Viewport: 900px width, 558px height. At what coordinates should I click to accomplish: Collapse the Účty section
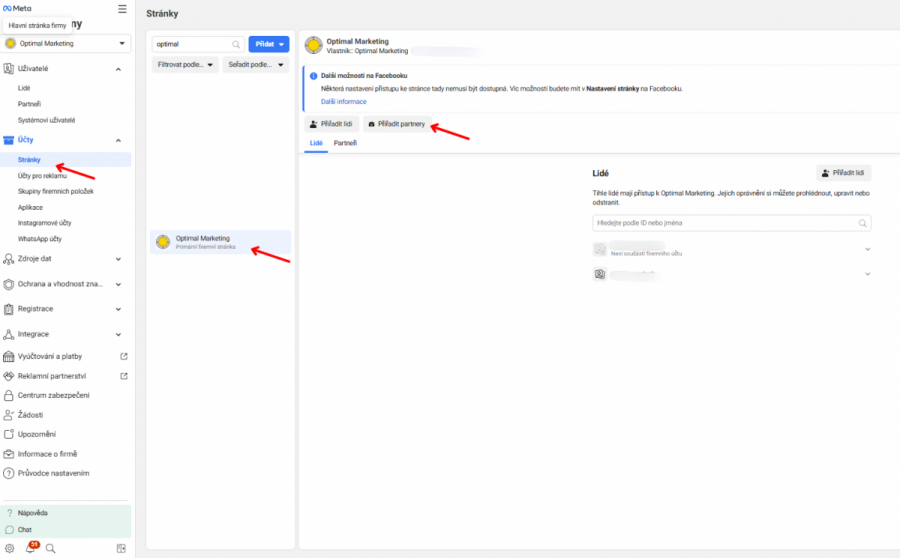point(118,140)
